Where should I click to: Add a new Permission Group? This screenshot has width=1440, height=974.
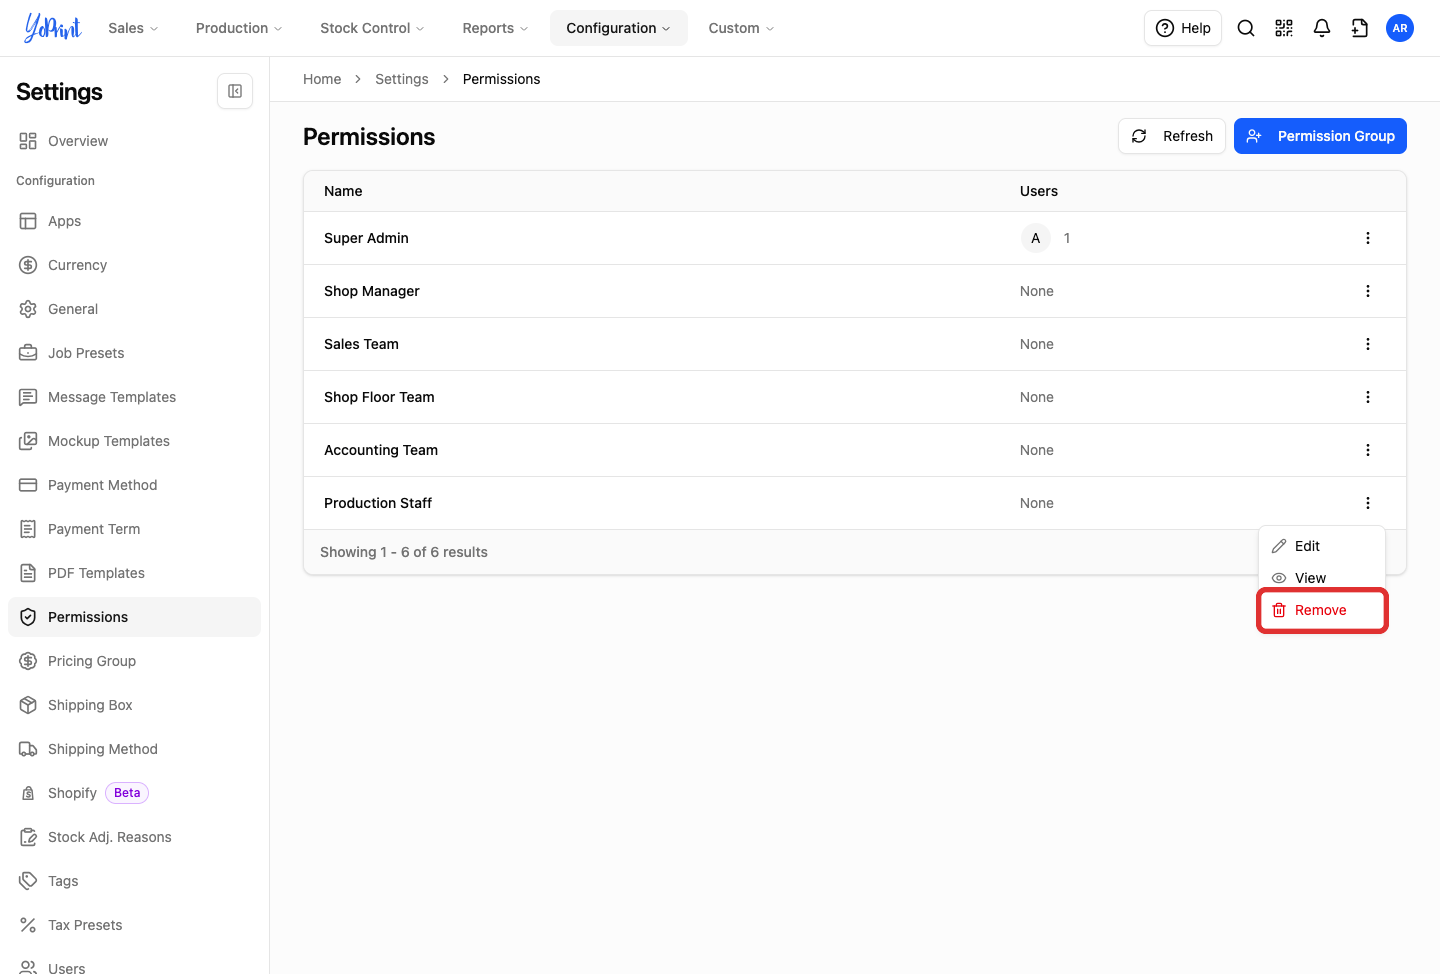(x=1320, y=136)
